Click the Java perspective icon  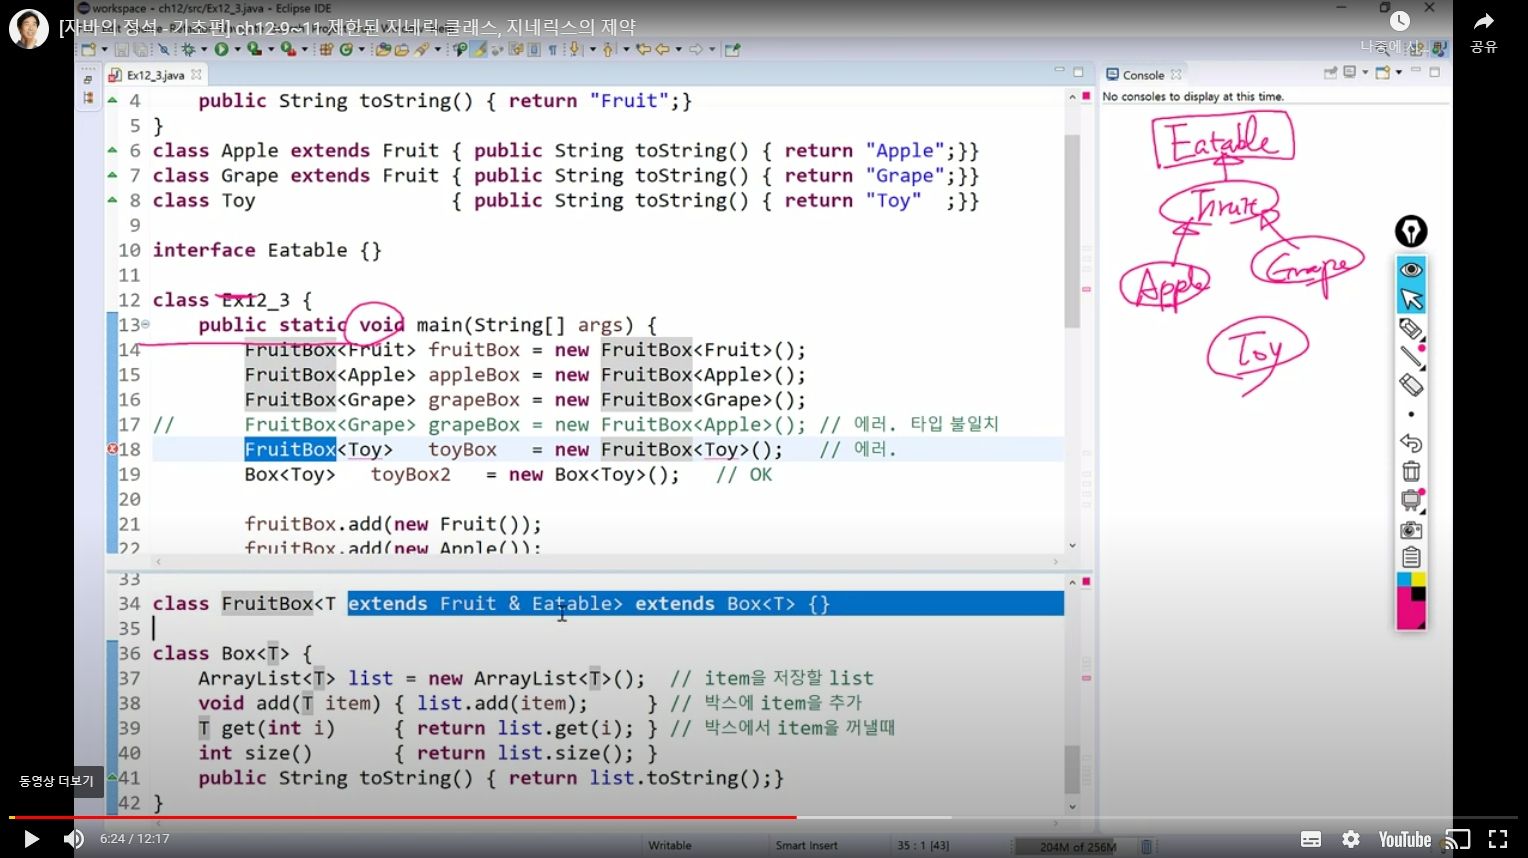point(1439,47)
